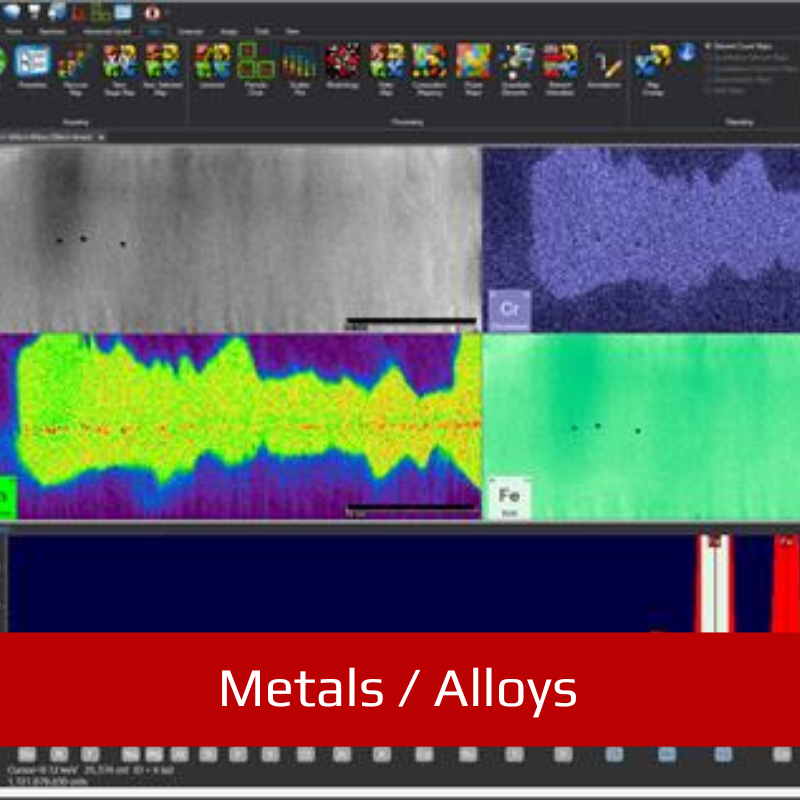This screenshot has width=800, height=800.
Task: Click the red Fe peak in spectrum
Action: pos(786,583)
